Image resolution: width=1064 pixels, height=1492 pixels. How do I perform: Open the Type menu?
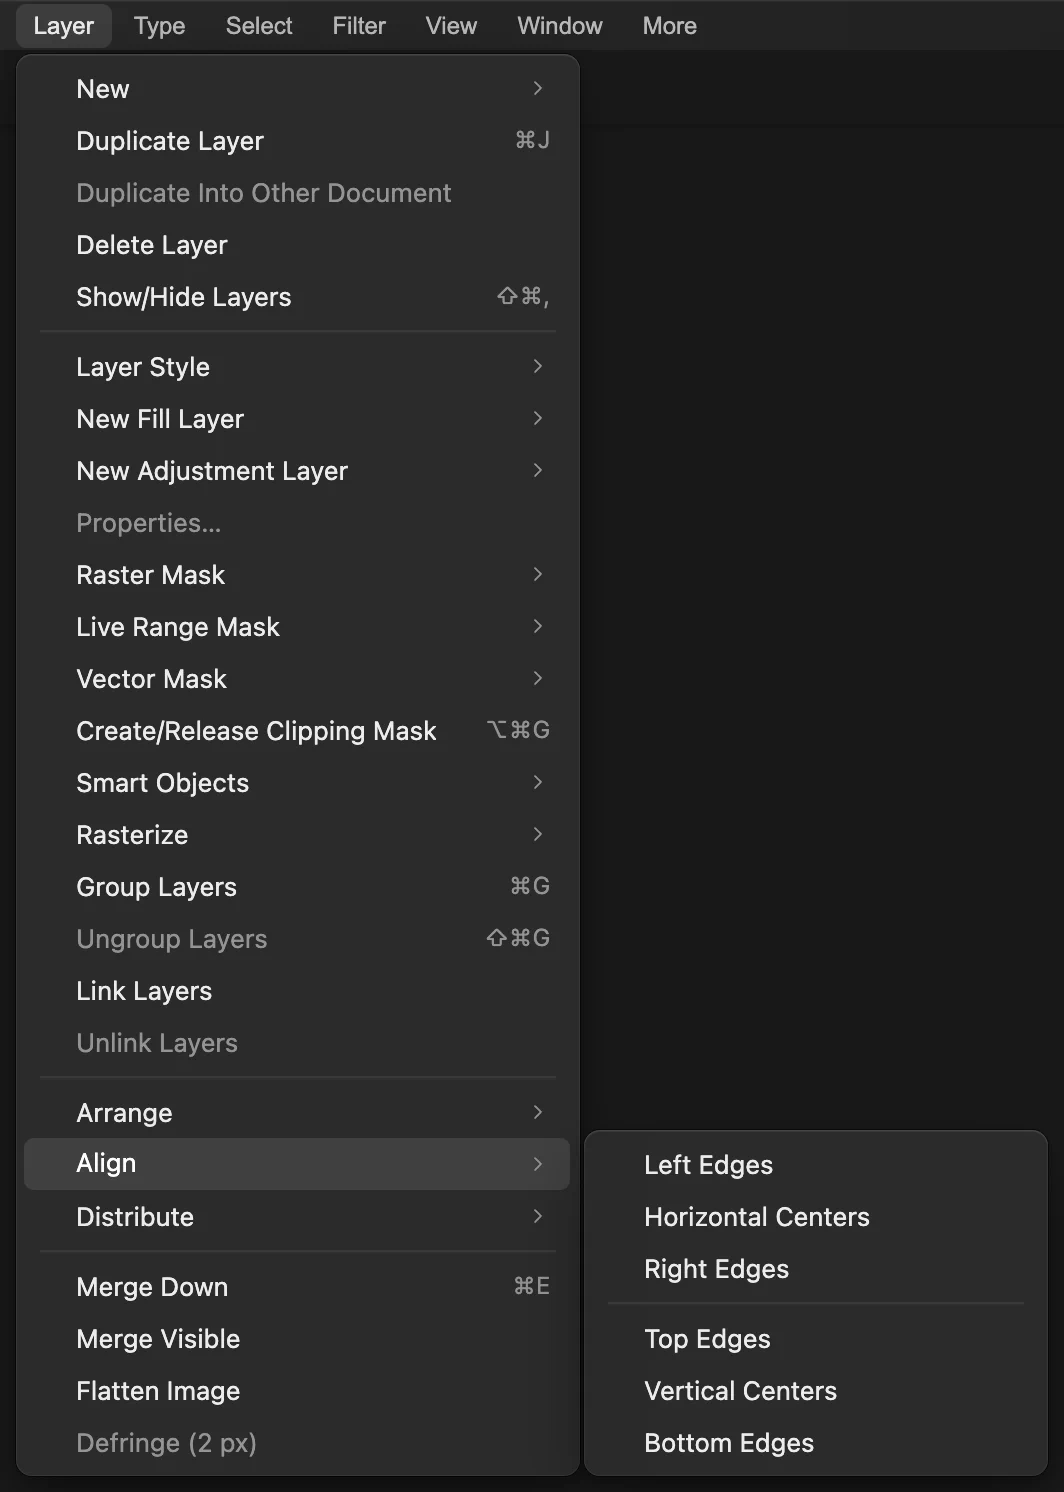click(x=160, y=26)
